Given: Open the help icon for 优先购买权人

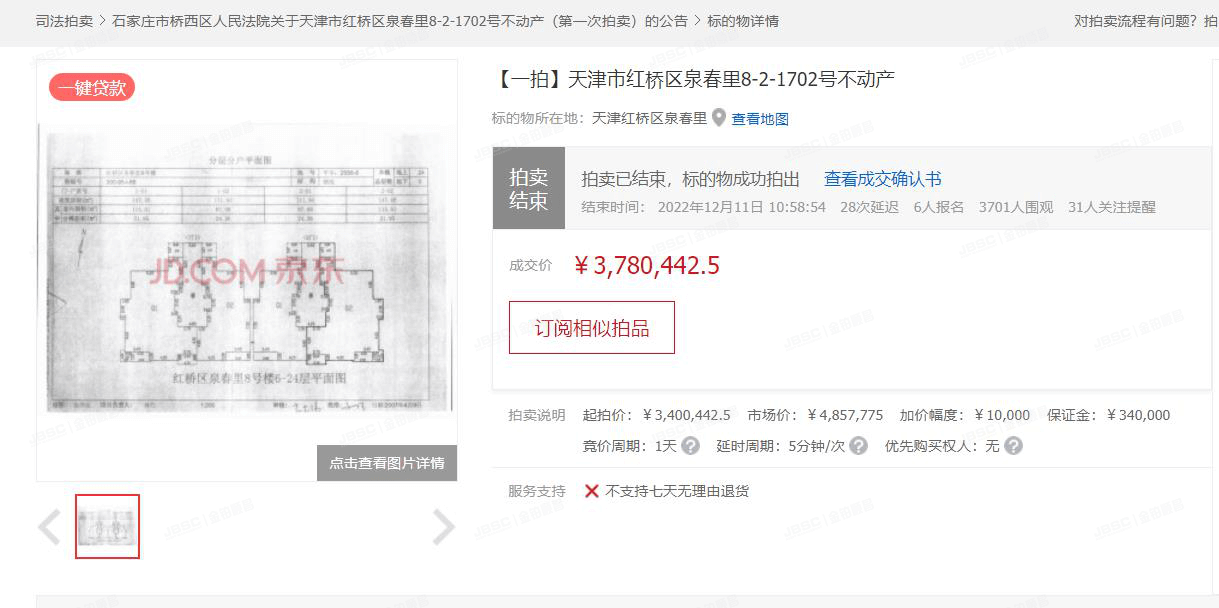Looking at the screenshot, I should tap(1015, 446).
